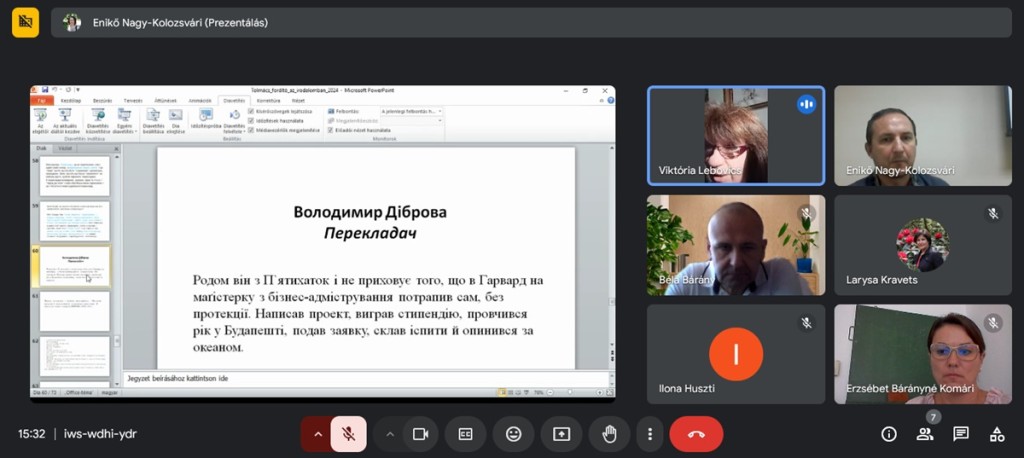1024x458 pixels.
Task: Expand audio settings arrow beside microphone
Action: 318,434
